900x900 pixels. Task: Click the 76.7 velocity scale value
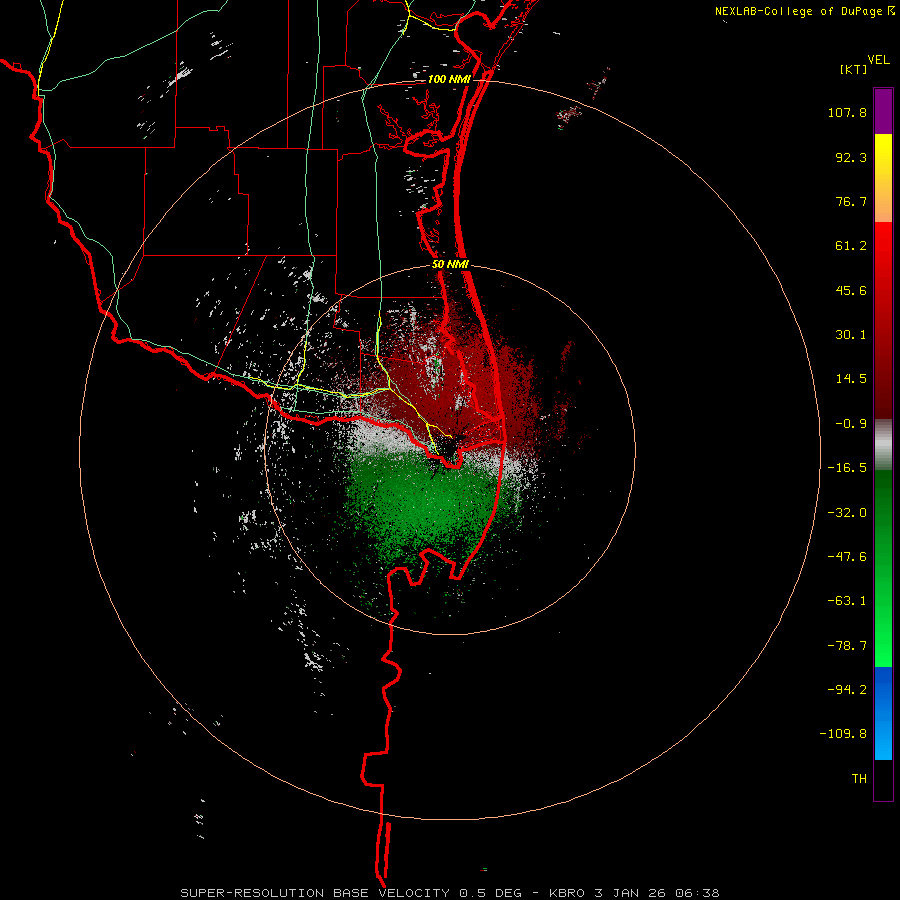point(851,201)
